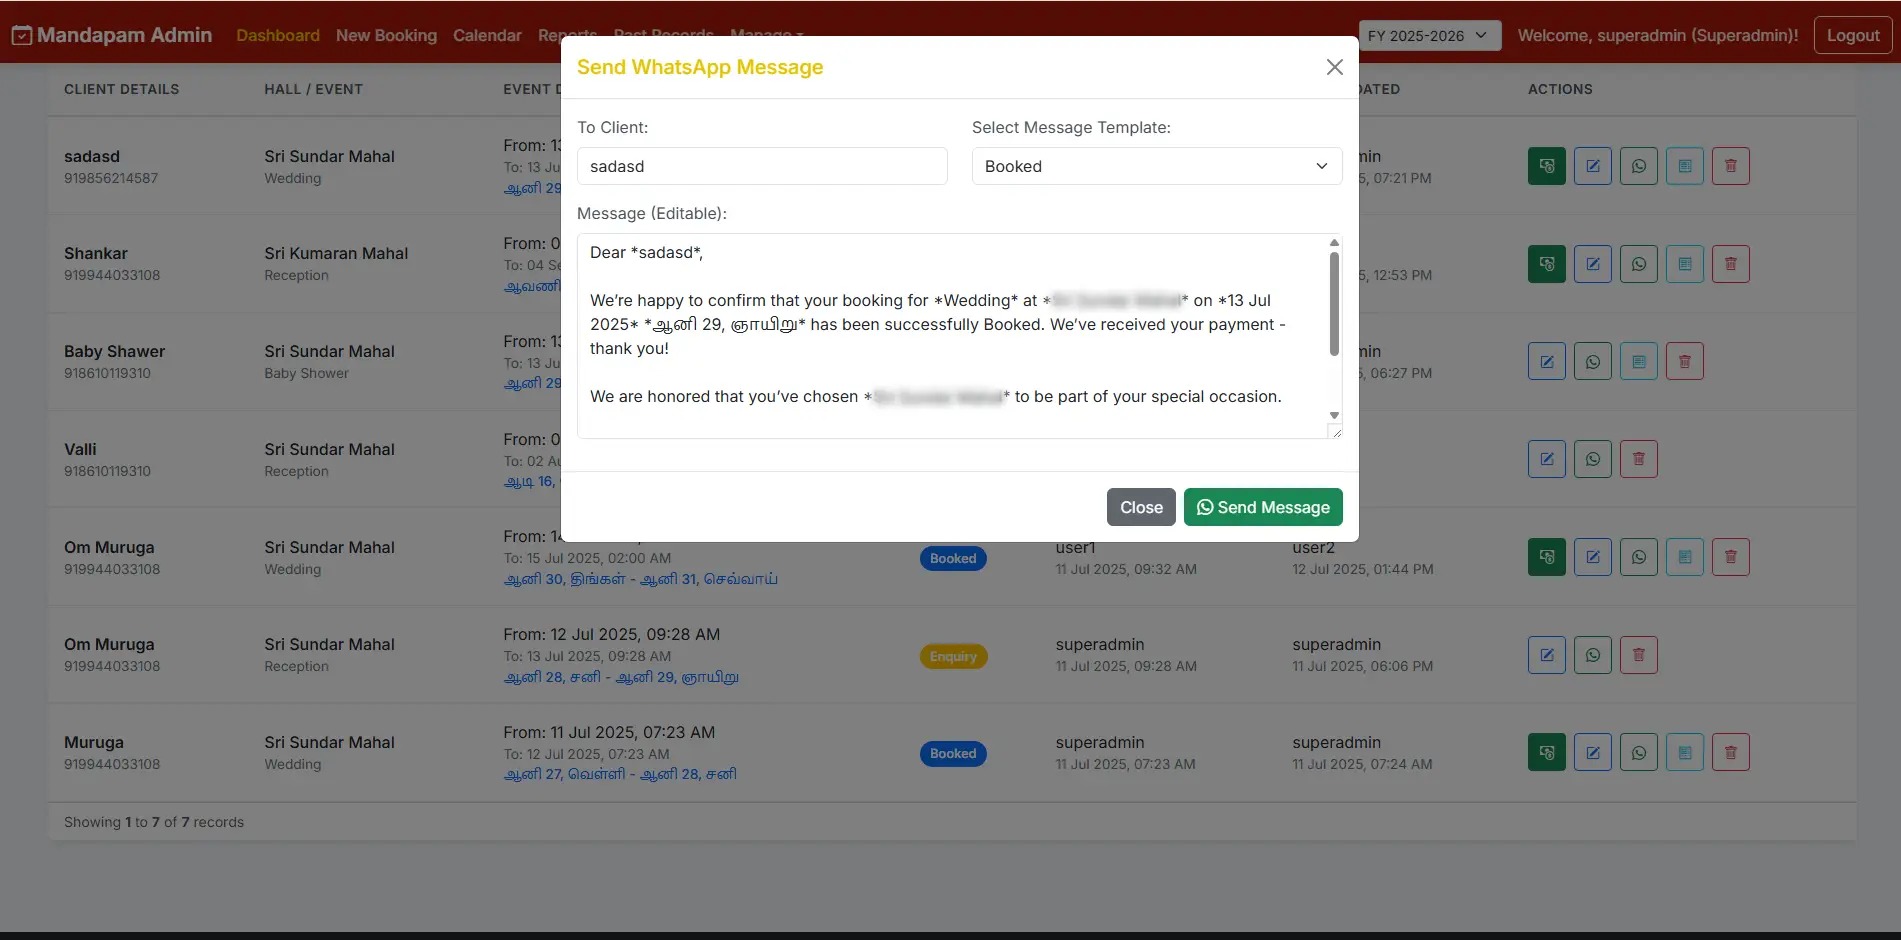The height and width of the screenshot is (940, 1901).
Task: Click the Tamil date link ending with செவ்வாய்
Action: click(640, 579)
